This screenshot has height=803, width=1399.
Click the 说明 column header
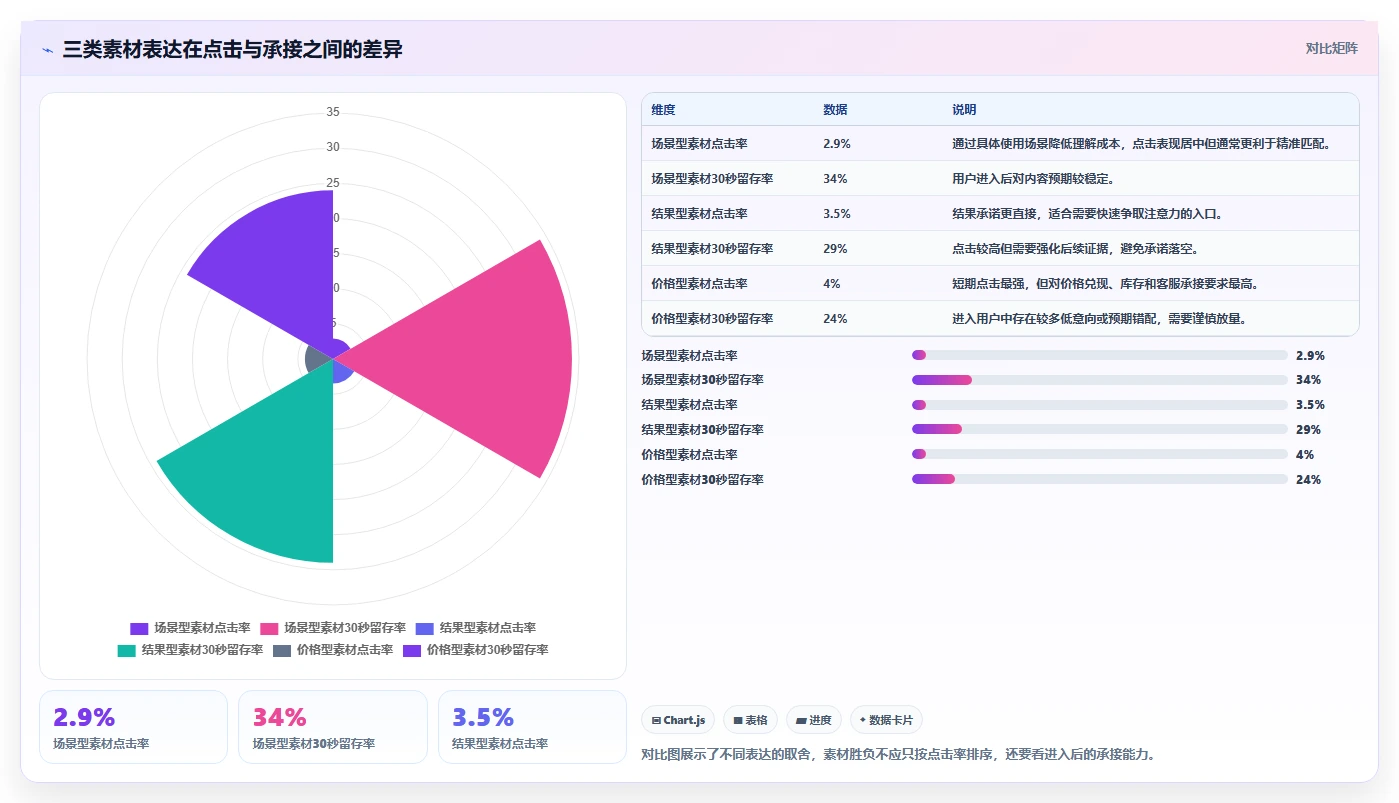964,110
